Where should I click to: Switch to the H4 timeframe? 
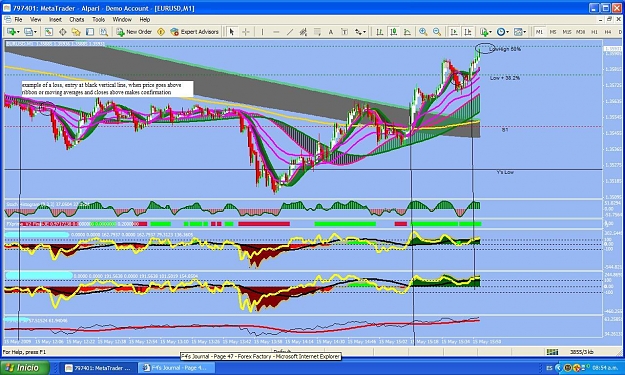608,32
